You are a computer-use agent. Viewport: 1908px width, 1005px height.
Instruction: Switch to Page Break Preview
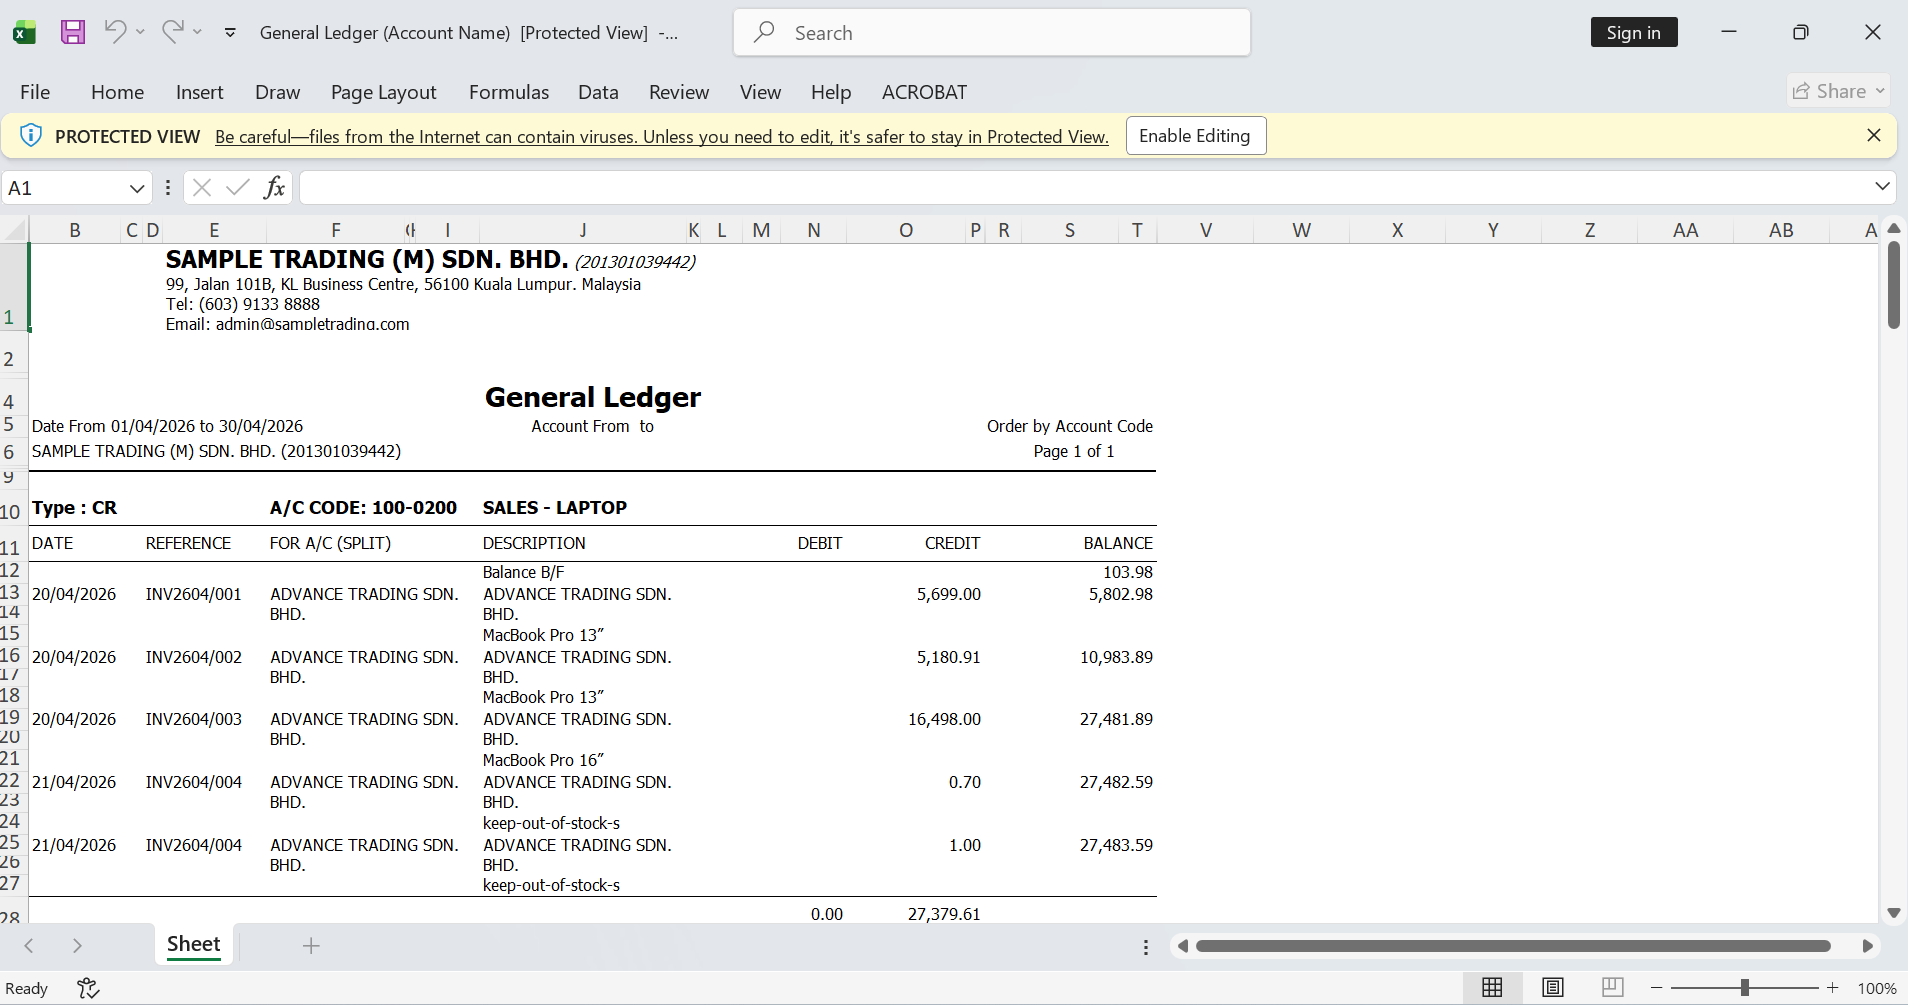click(1612, 988)
